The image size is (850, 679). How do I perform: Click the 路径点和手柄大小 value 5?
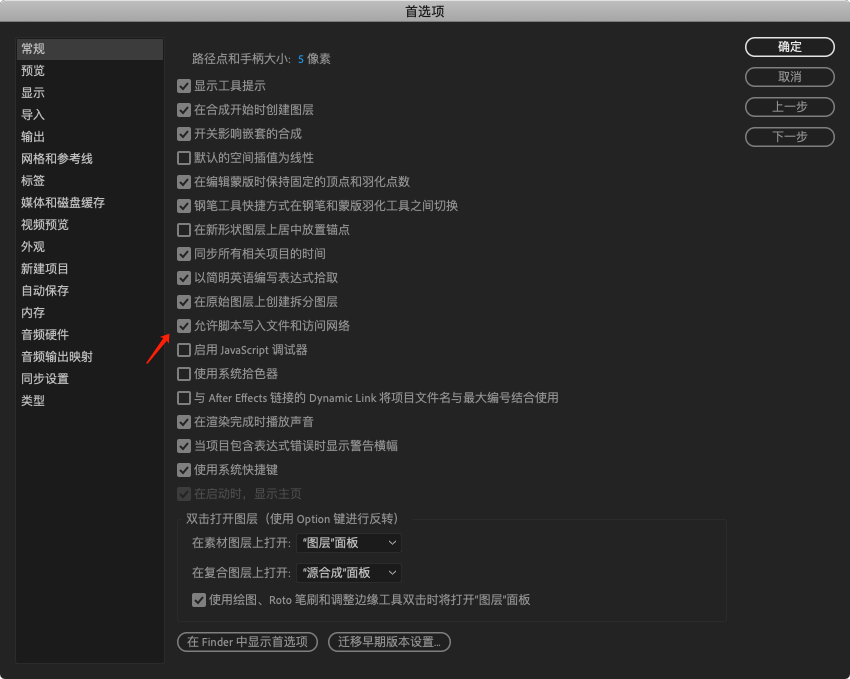pos(301,59)
